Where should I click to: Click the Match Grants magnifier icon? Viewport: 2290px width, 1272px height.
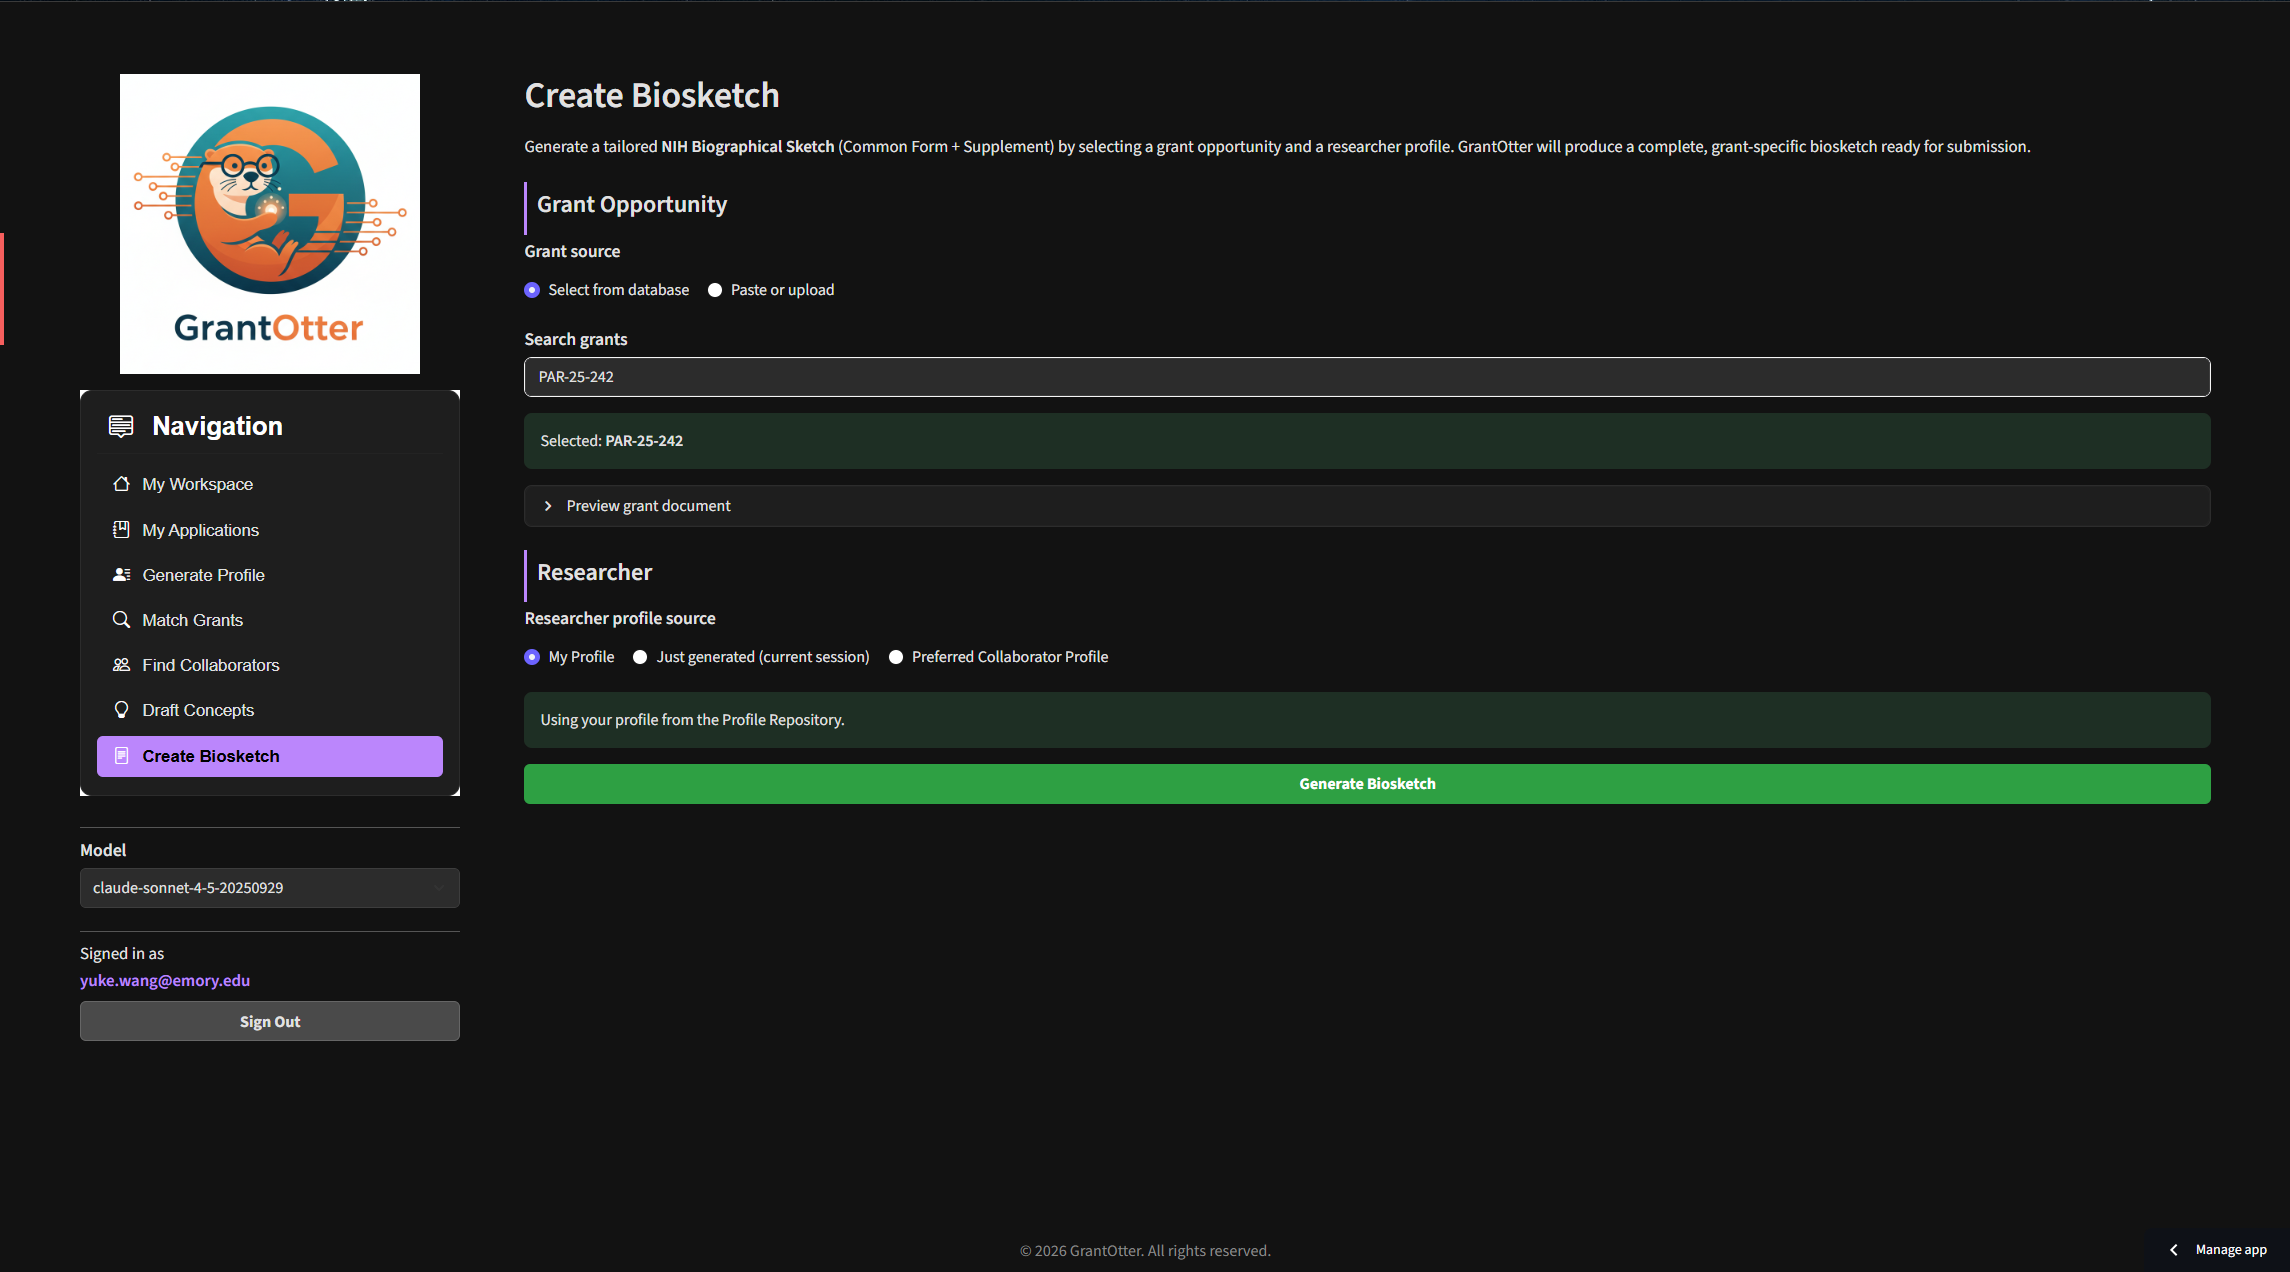coord(121,620)
